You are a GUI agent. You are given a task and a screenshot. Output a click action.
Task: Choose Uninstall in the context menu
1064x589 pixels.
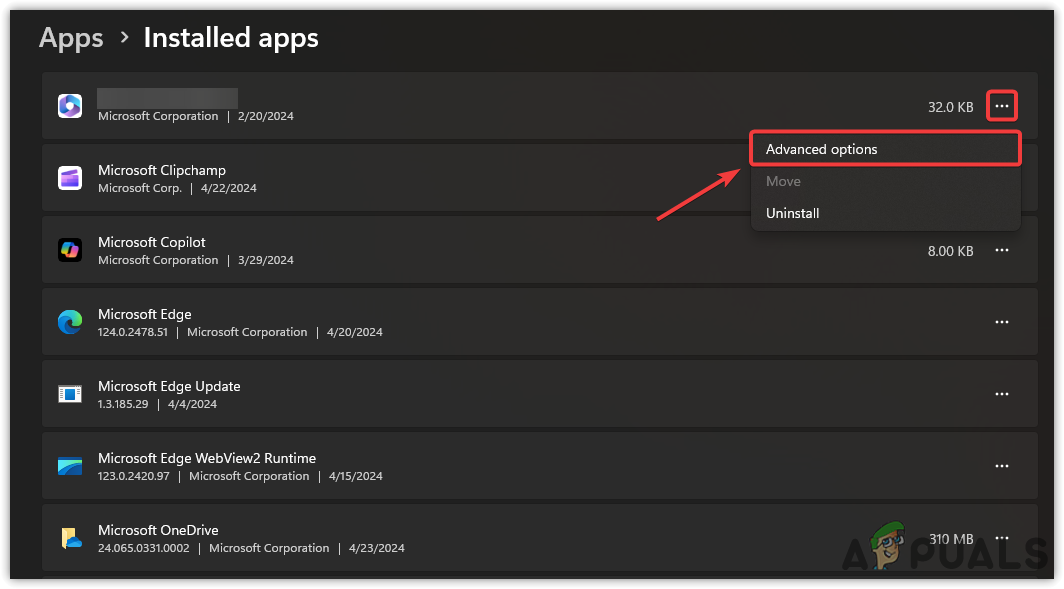point(793,213)
